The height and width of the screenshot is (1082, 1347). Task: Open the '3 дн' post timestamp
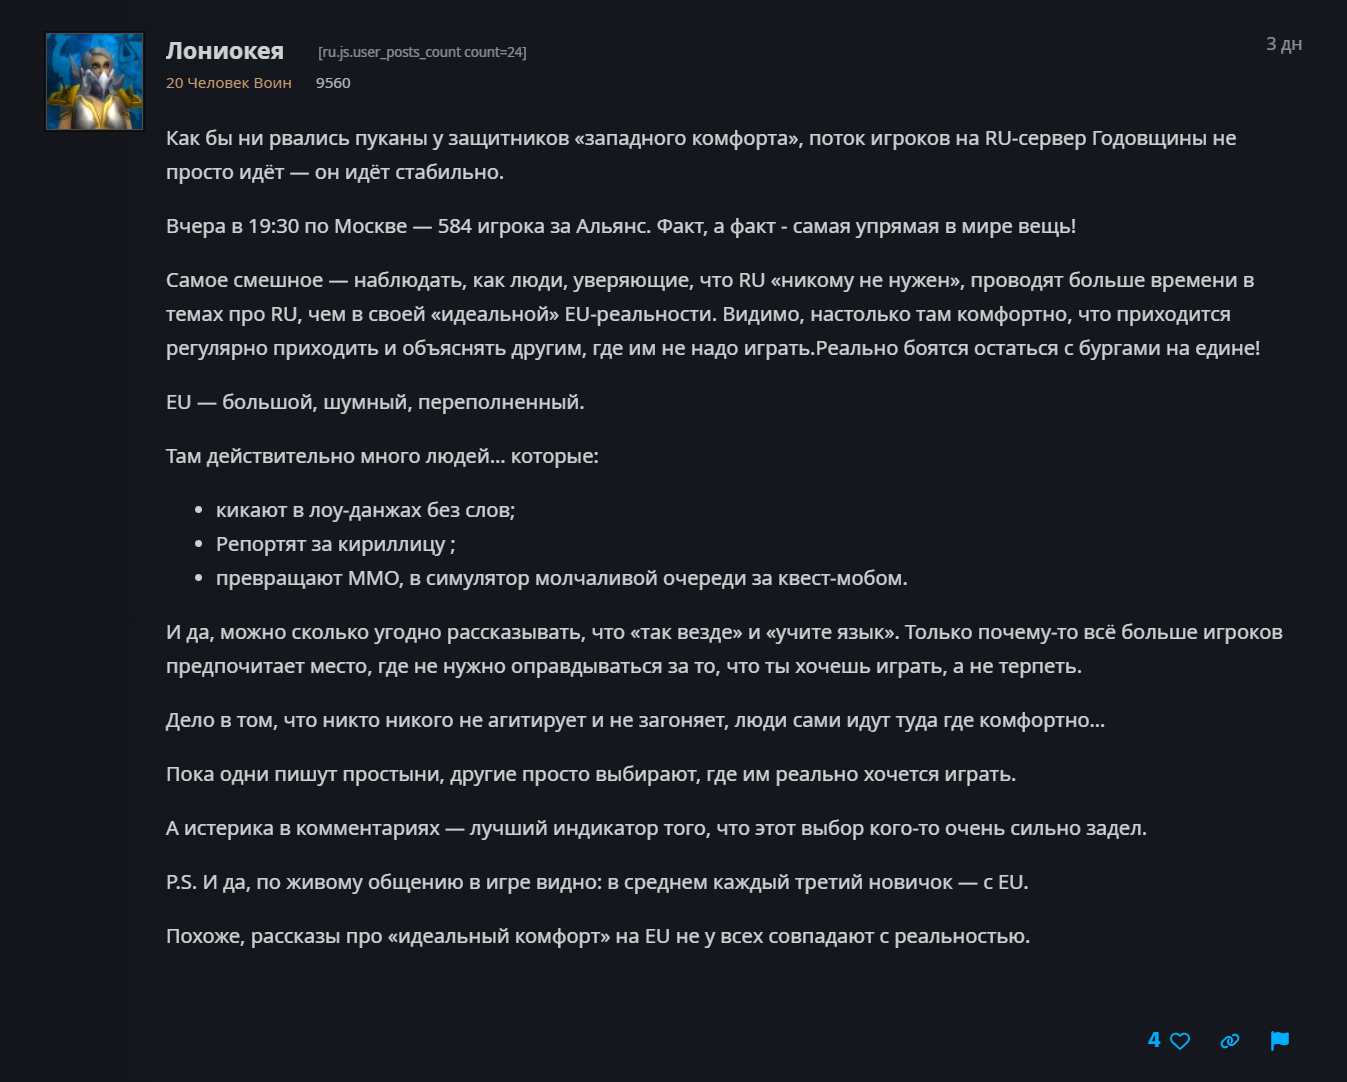(x=1284, y=44)
